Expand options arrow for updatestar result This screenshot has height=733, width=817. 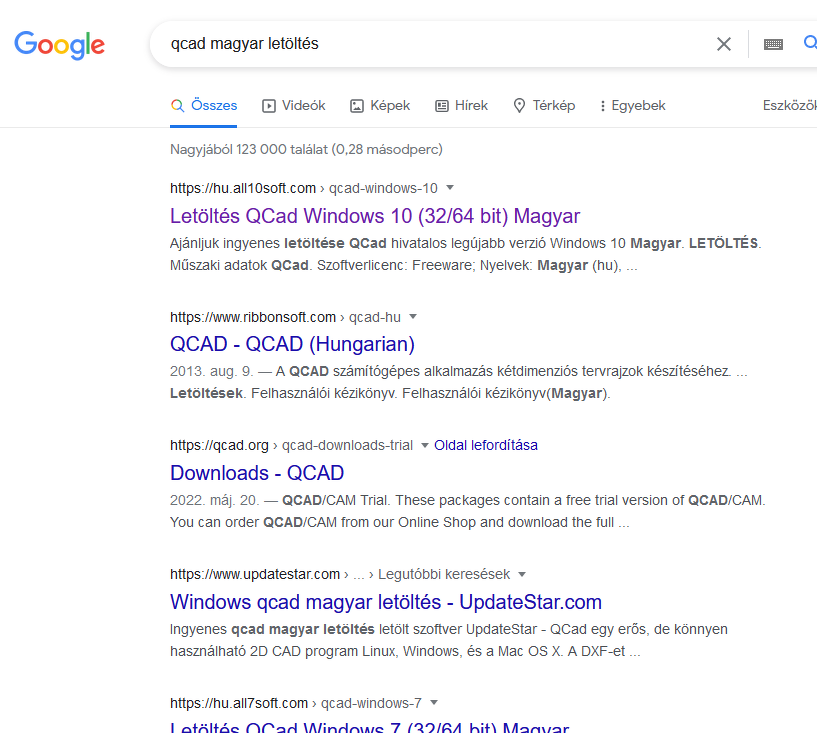(522, 574)
